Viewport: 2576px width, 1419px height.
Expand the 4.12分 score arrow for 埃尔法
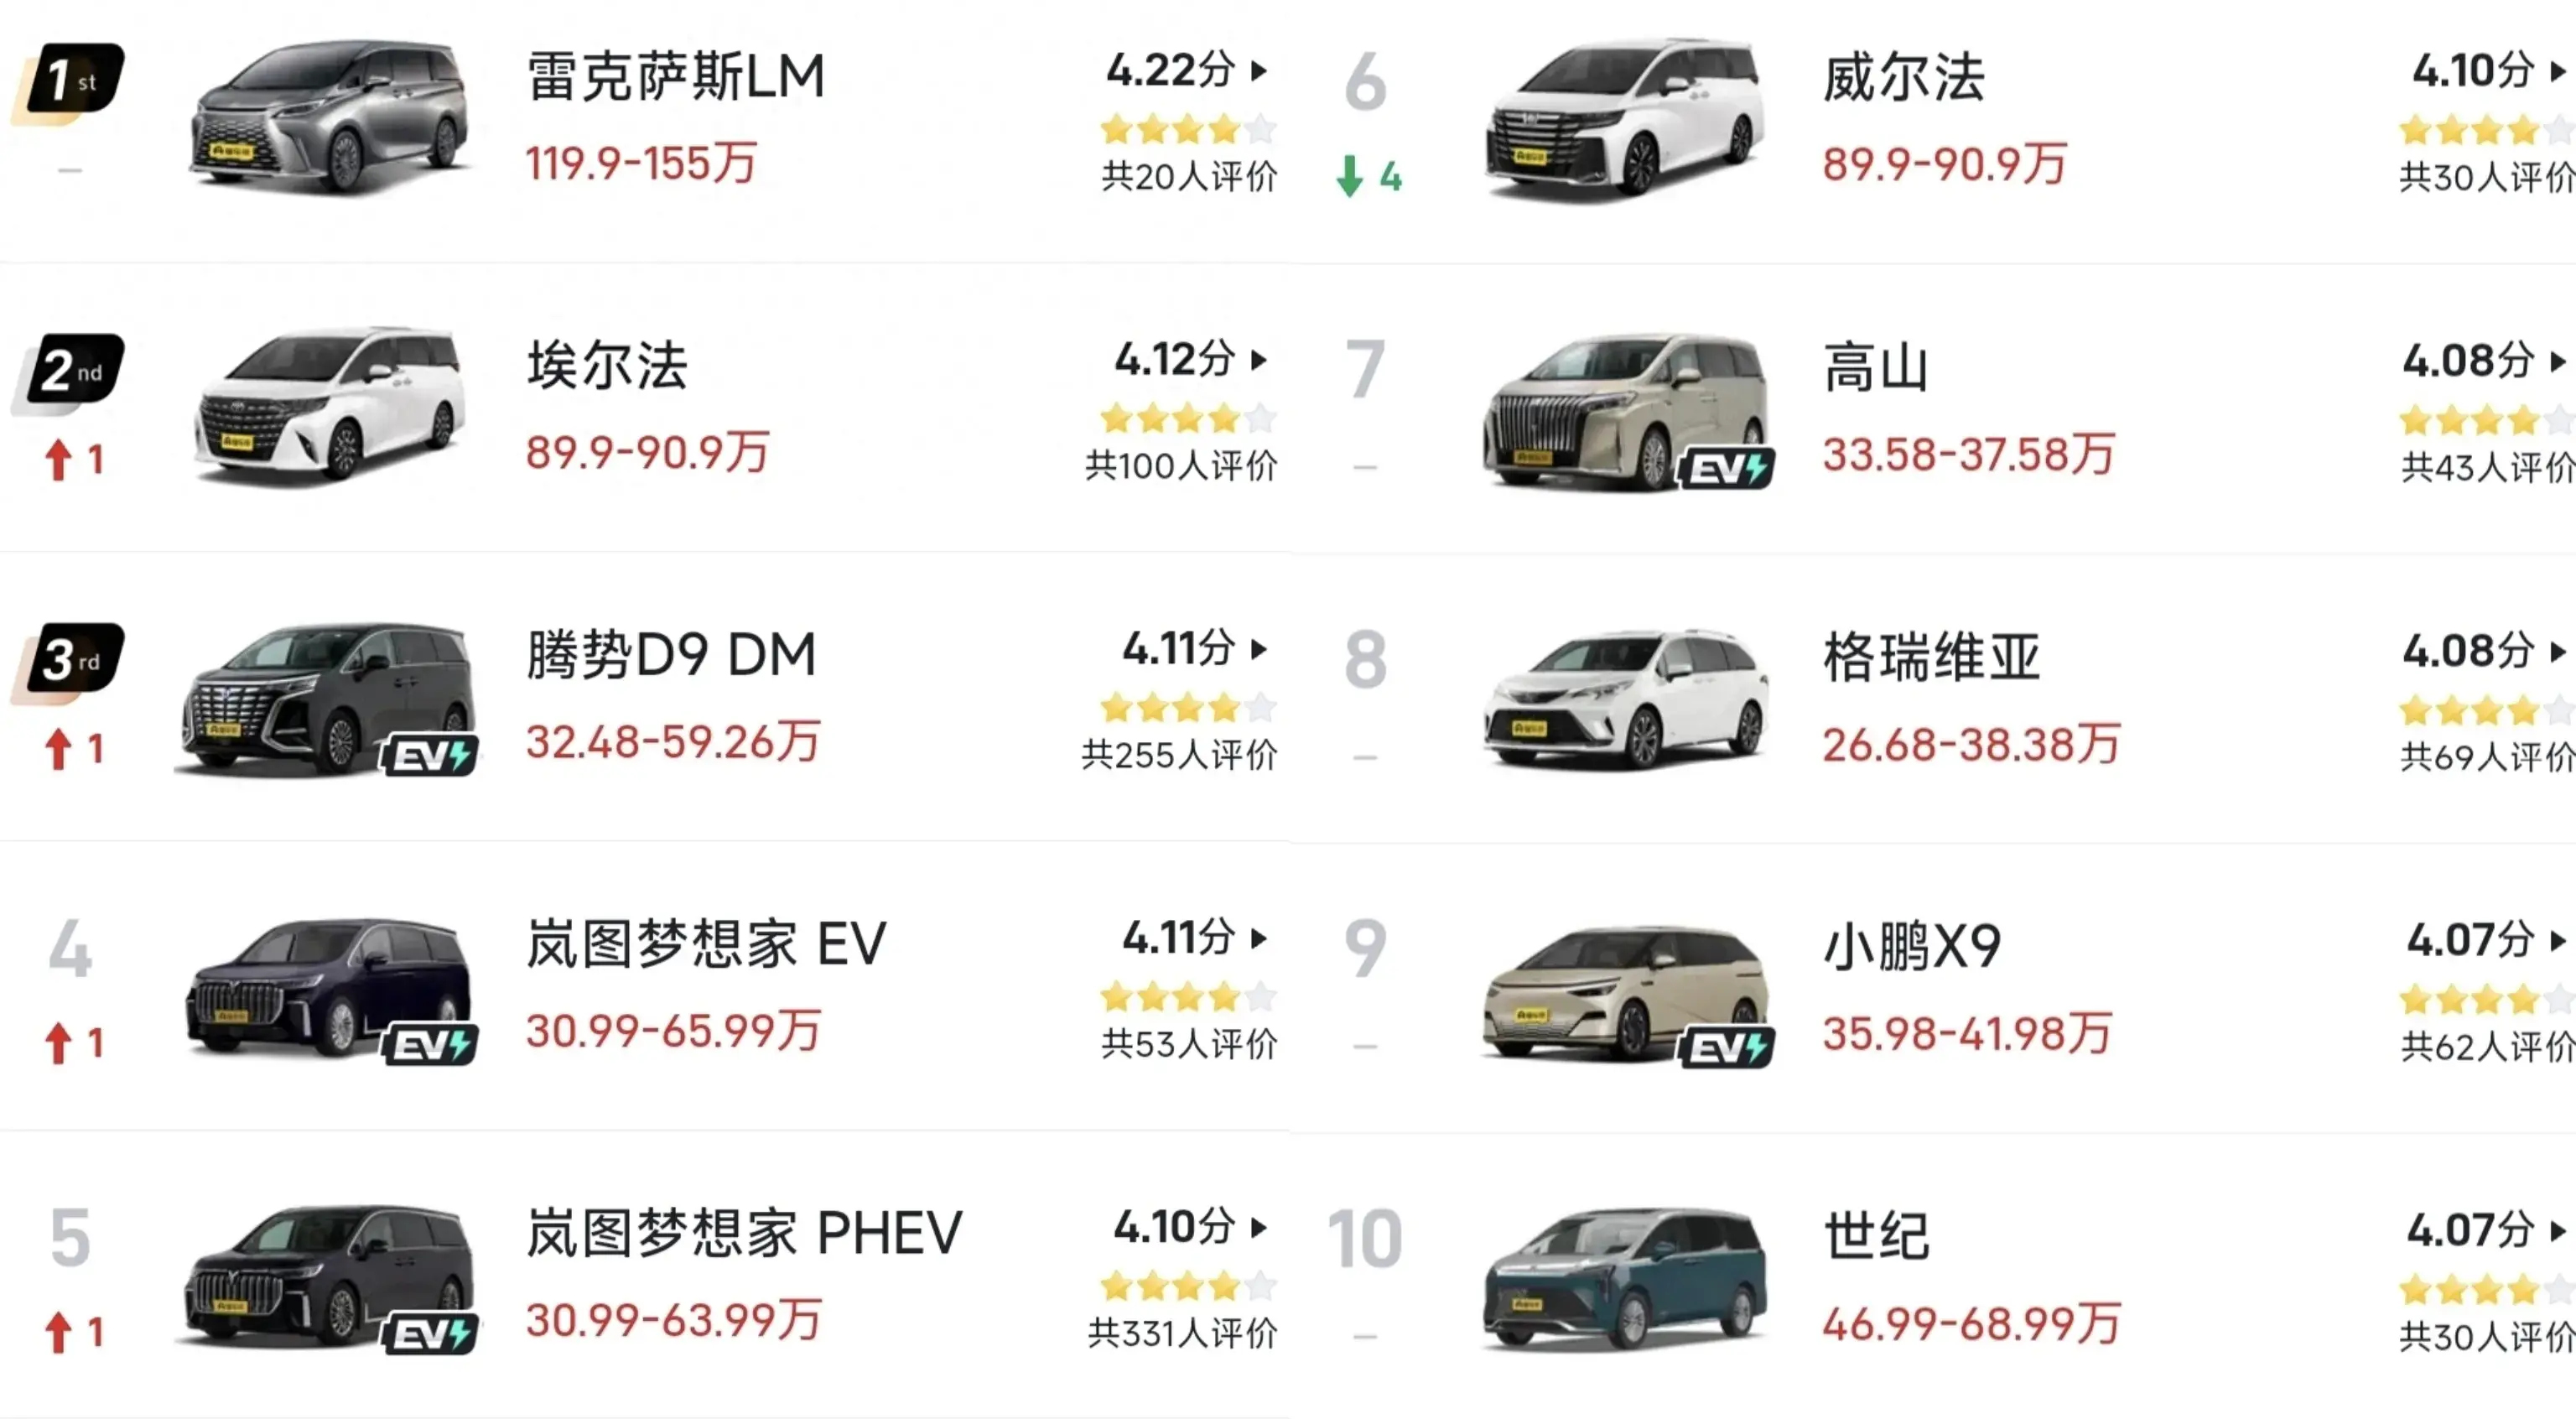(x=1260, y=359)
